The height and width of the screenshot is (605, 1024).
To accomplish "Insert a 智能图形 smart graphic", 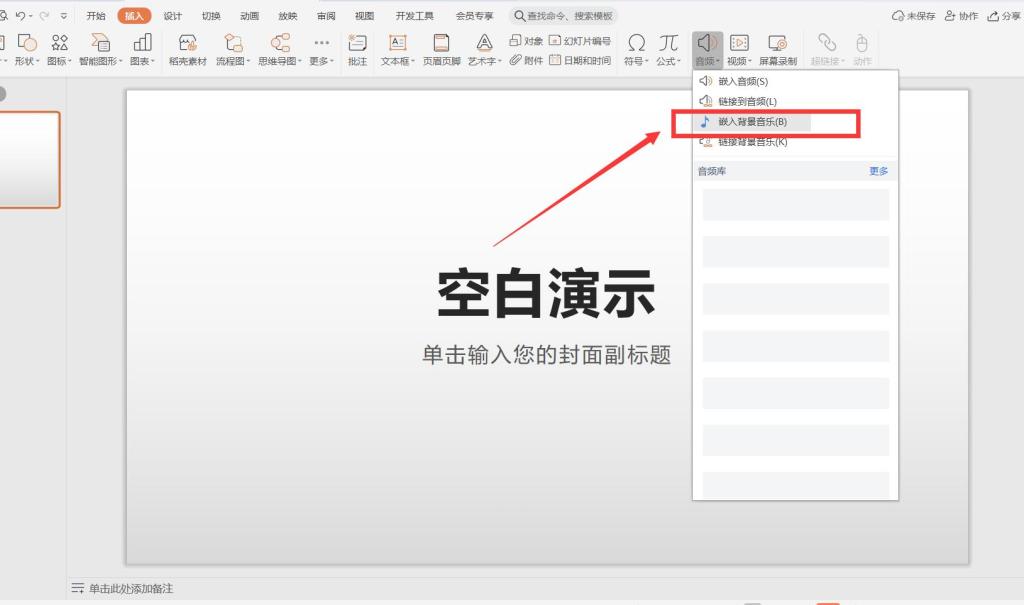I will (101, 50).
